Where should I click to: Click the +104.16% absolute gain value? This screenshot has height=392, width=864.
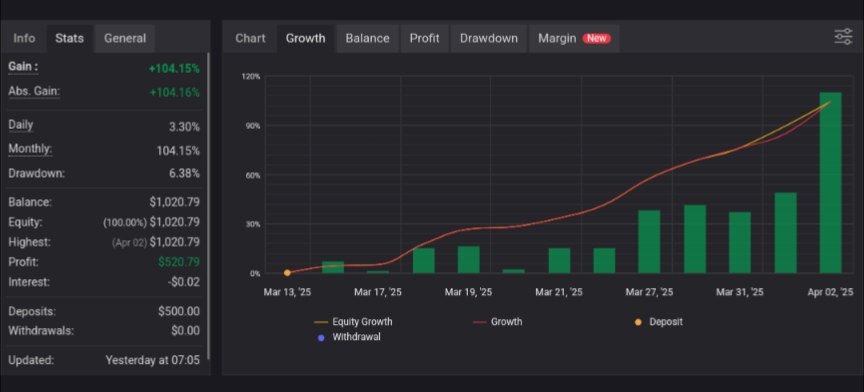(175, 93)
